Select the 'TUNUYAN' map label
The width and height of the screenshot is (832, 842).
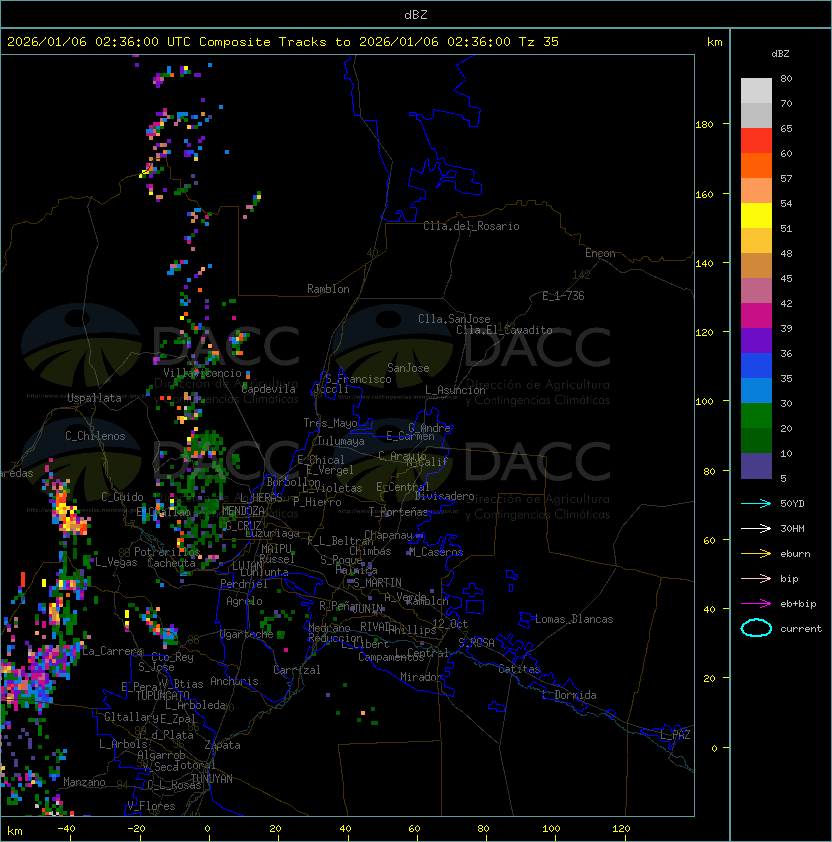[212, 779]
